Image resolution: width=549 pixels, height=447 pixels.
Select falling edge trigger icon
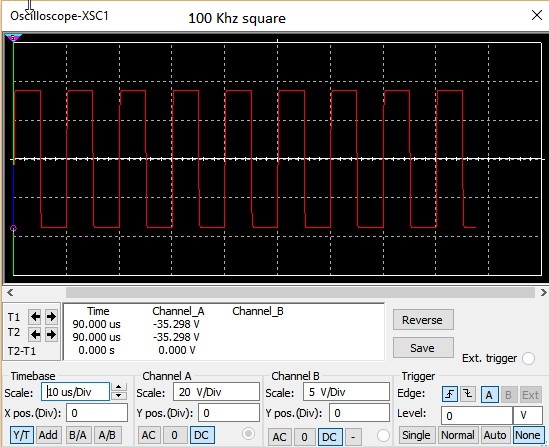pos(468,395)
